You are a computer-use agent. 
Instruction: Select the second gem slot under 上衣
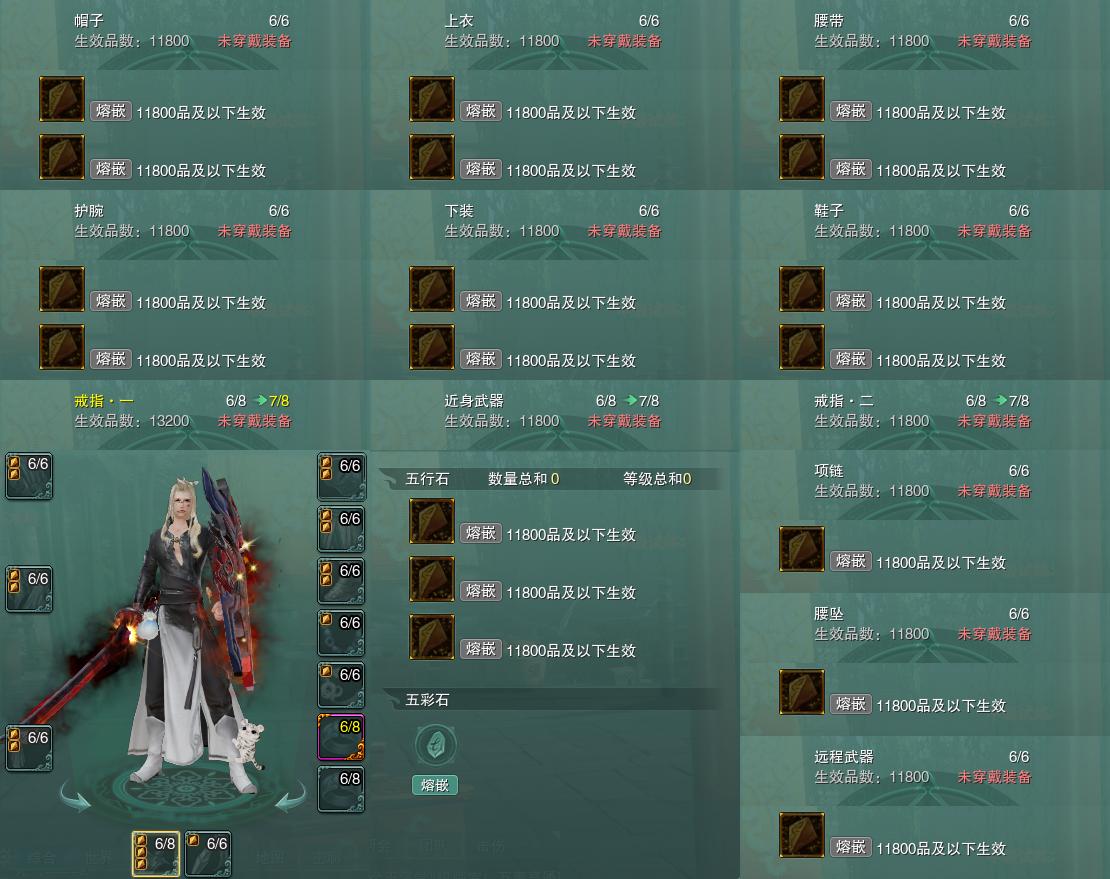(x=432, y=157)
